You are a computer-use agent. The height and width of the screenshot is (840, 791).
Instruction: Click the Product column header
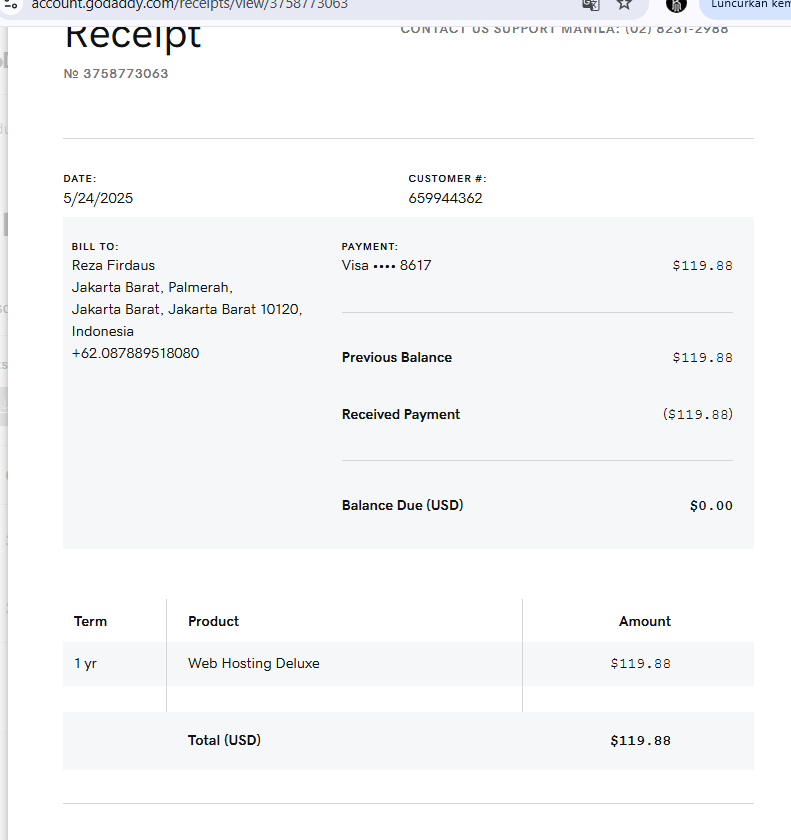pos(214,622)
